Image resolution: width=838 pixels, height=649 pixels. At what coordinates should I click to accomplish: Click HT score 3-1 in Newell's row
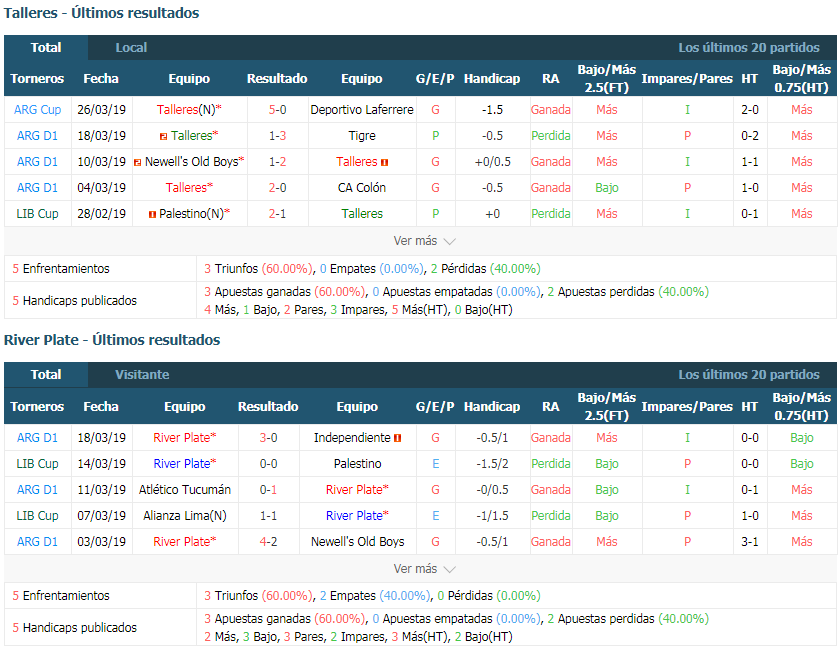point(750,542)
